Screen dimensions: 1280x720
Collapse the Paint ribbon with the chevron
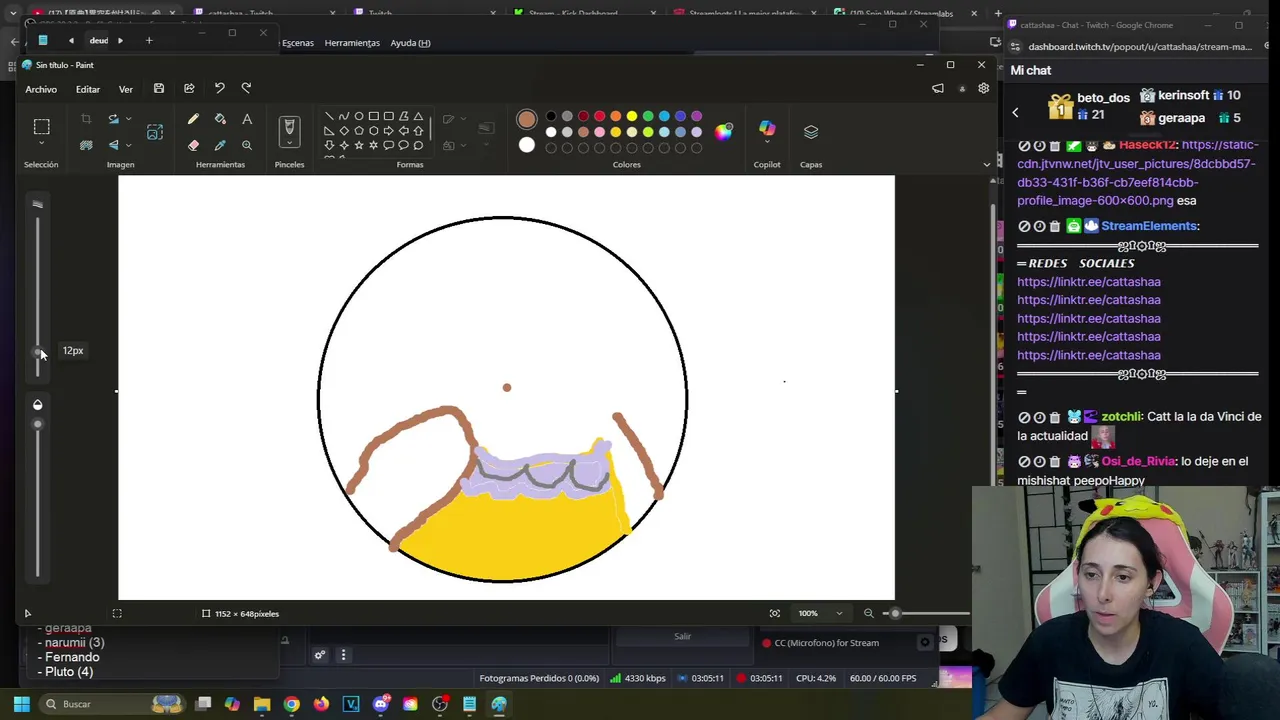(987, 164)
